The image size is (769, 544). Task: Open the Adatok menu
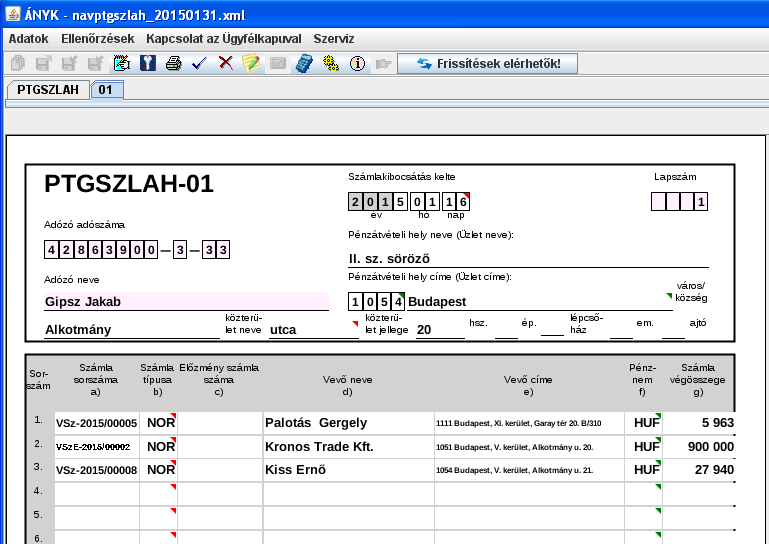click(28, 39)
